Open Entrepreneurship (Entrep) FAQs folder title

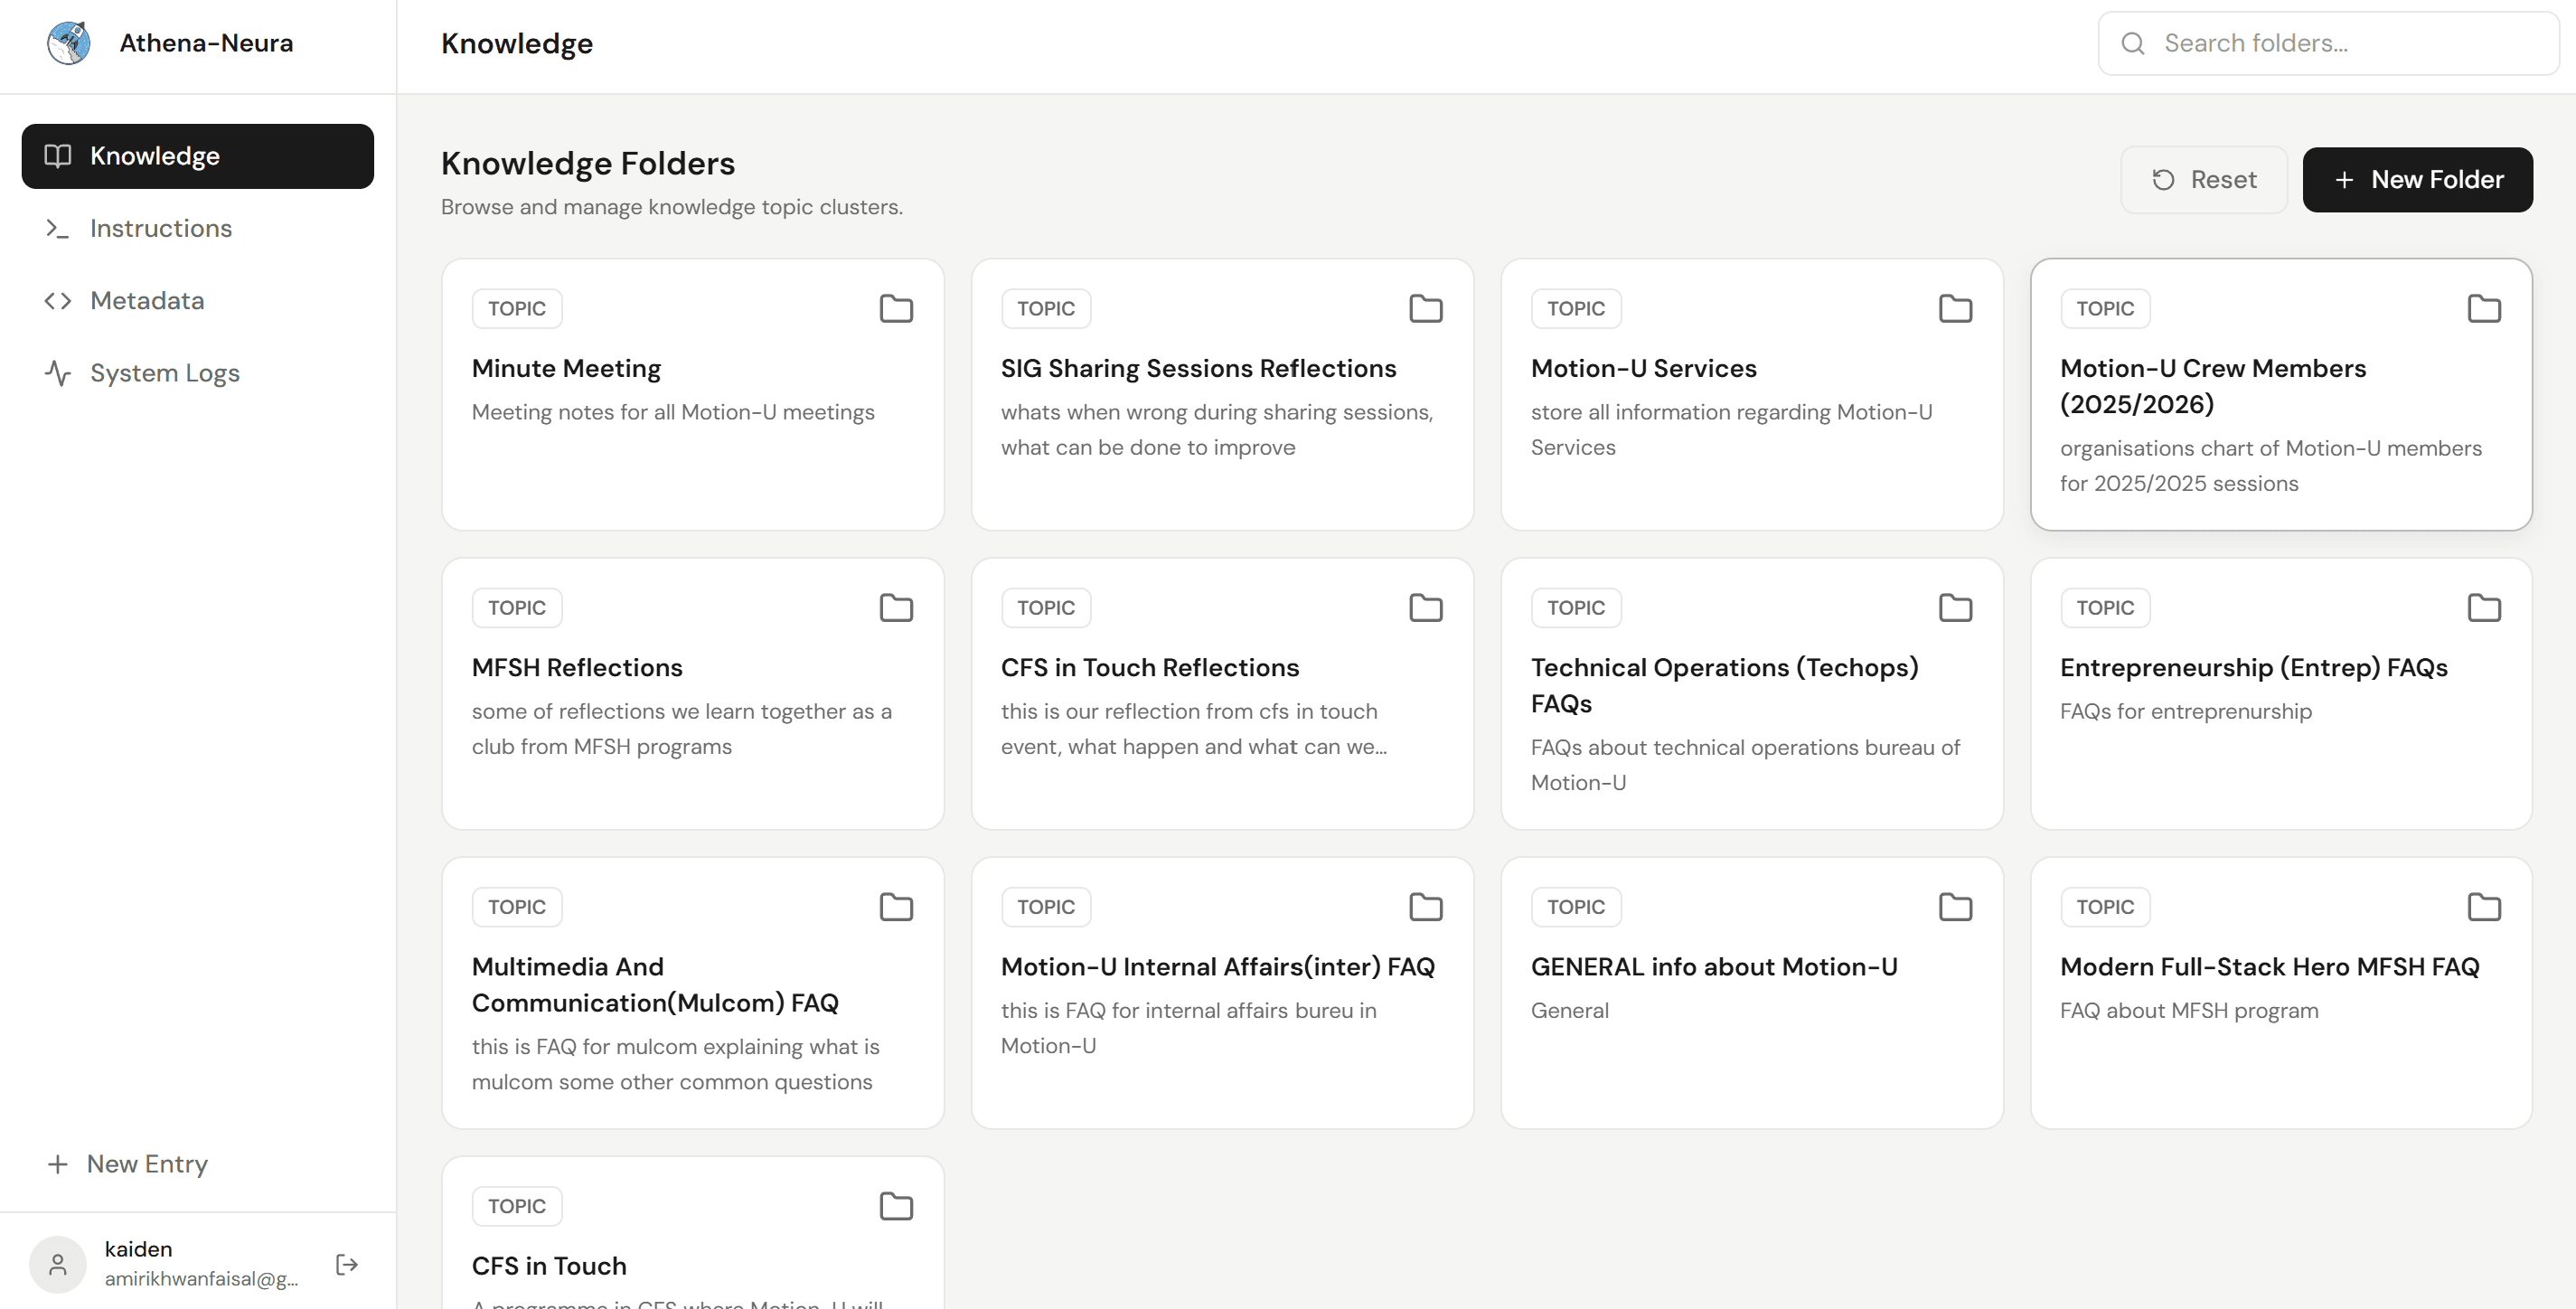pyautogui.click(x=2254, y=667)
